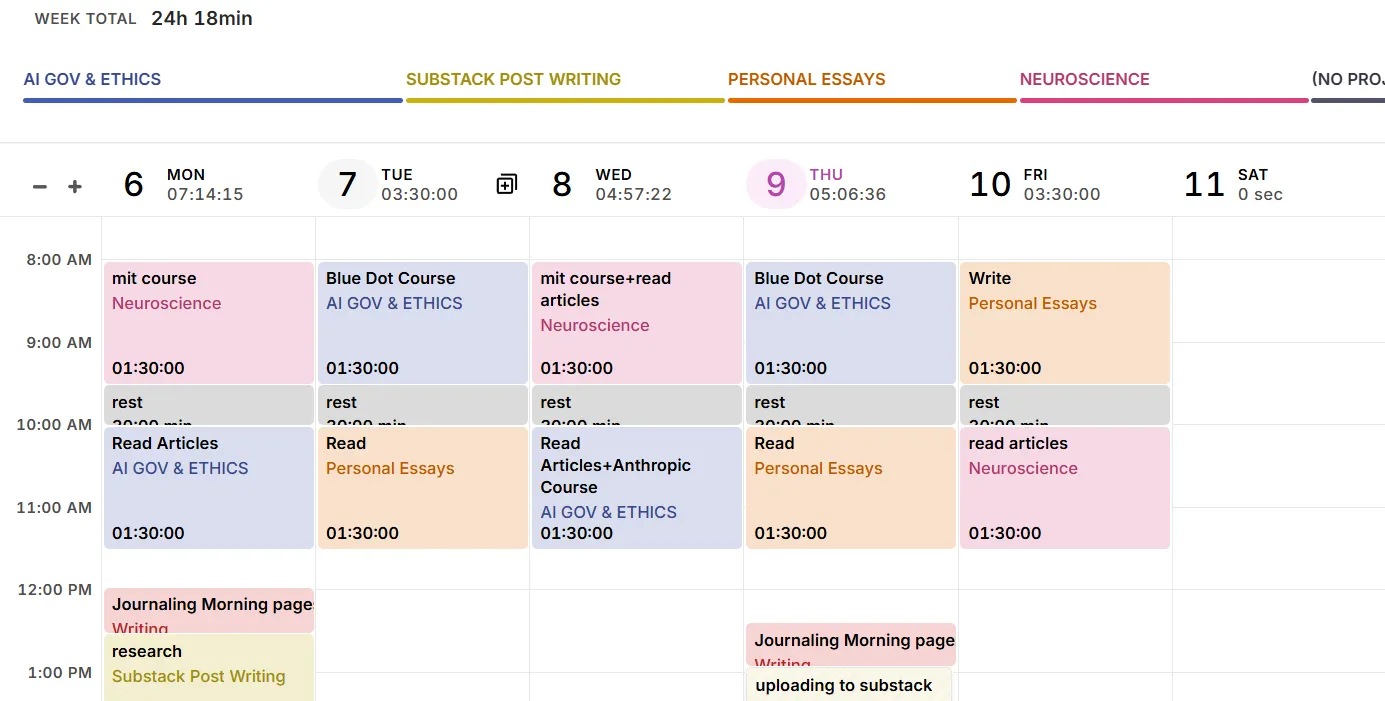Zoom in calendar with plus icon

[75, 187]
